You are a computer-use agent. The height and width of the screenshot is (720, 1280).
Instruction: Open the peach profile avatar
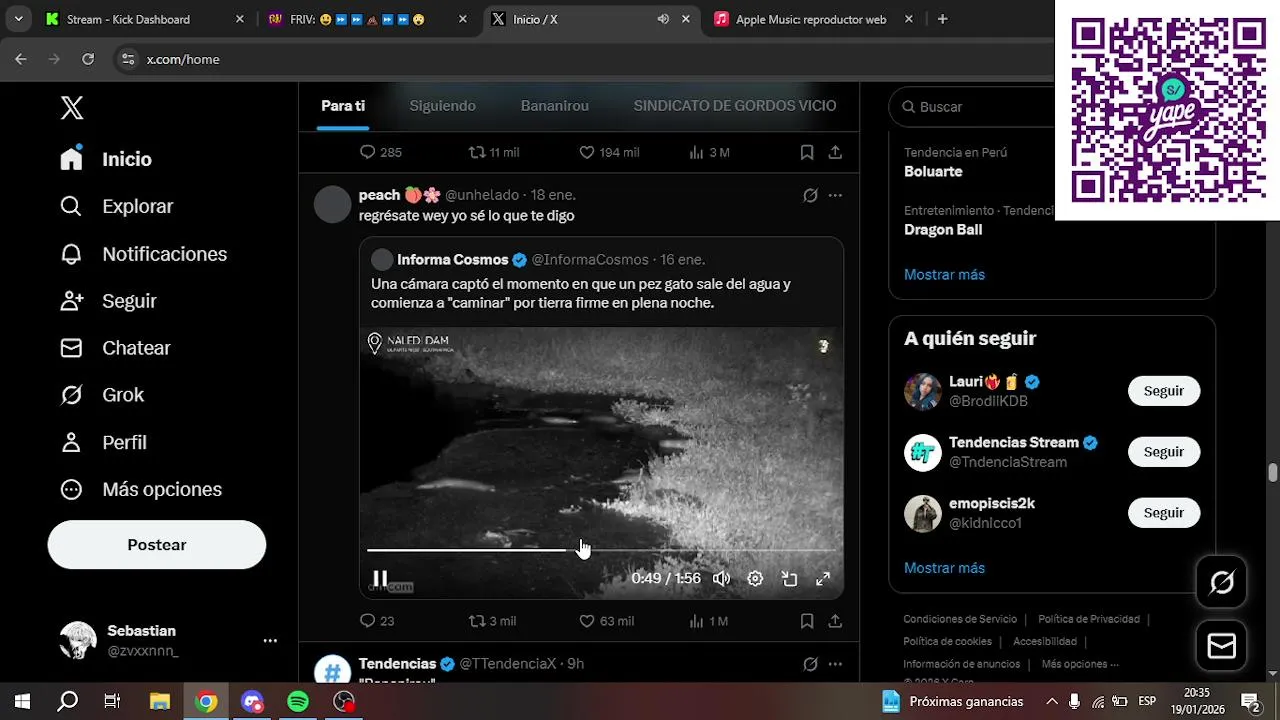[x=332, y=204]
